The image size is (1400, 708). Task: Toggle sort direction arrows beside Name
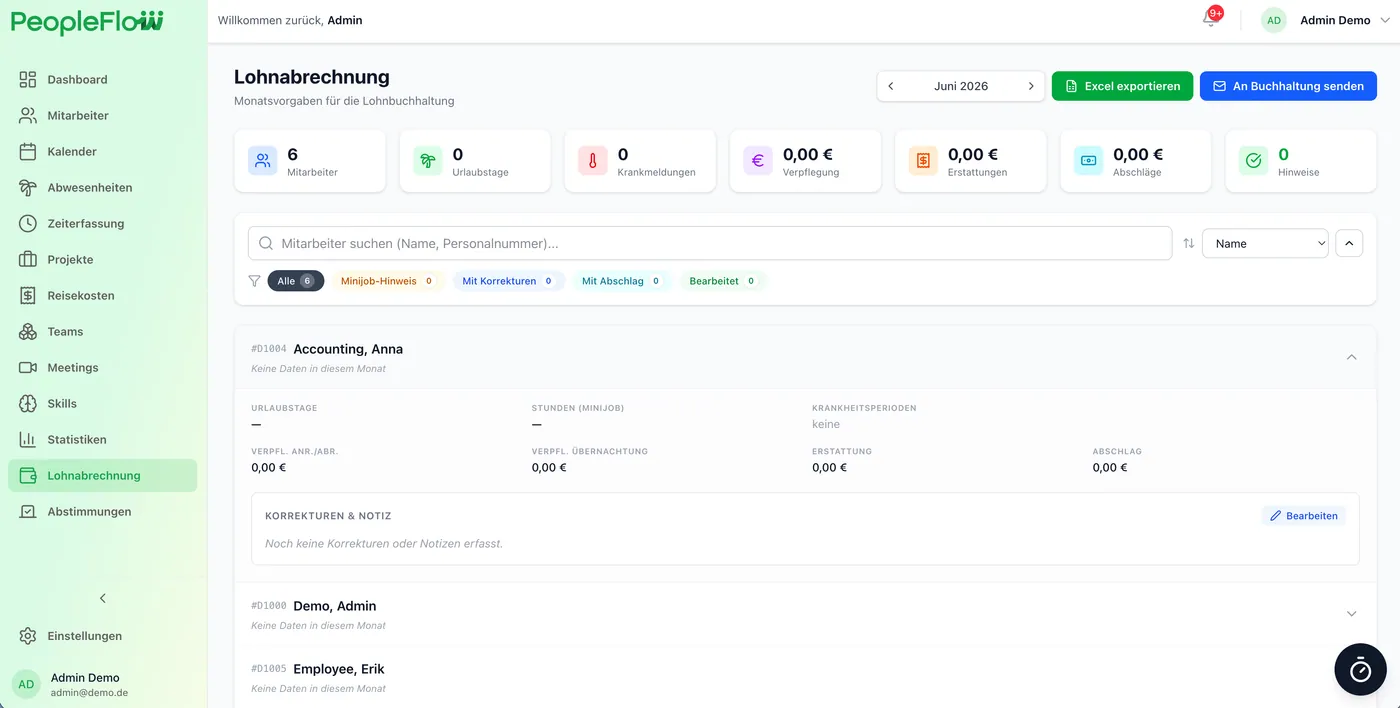1188,243
